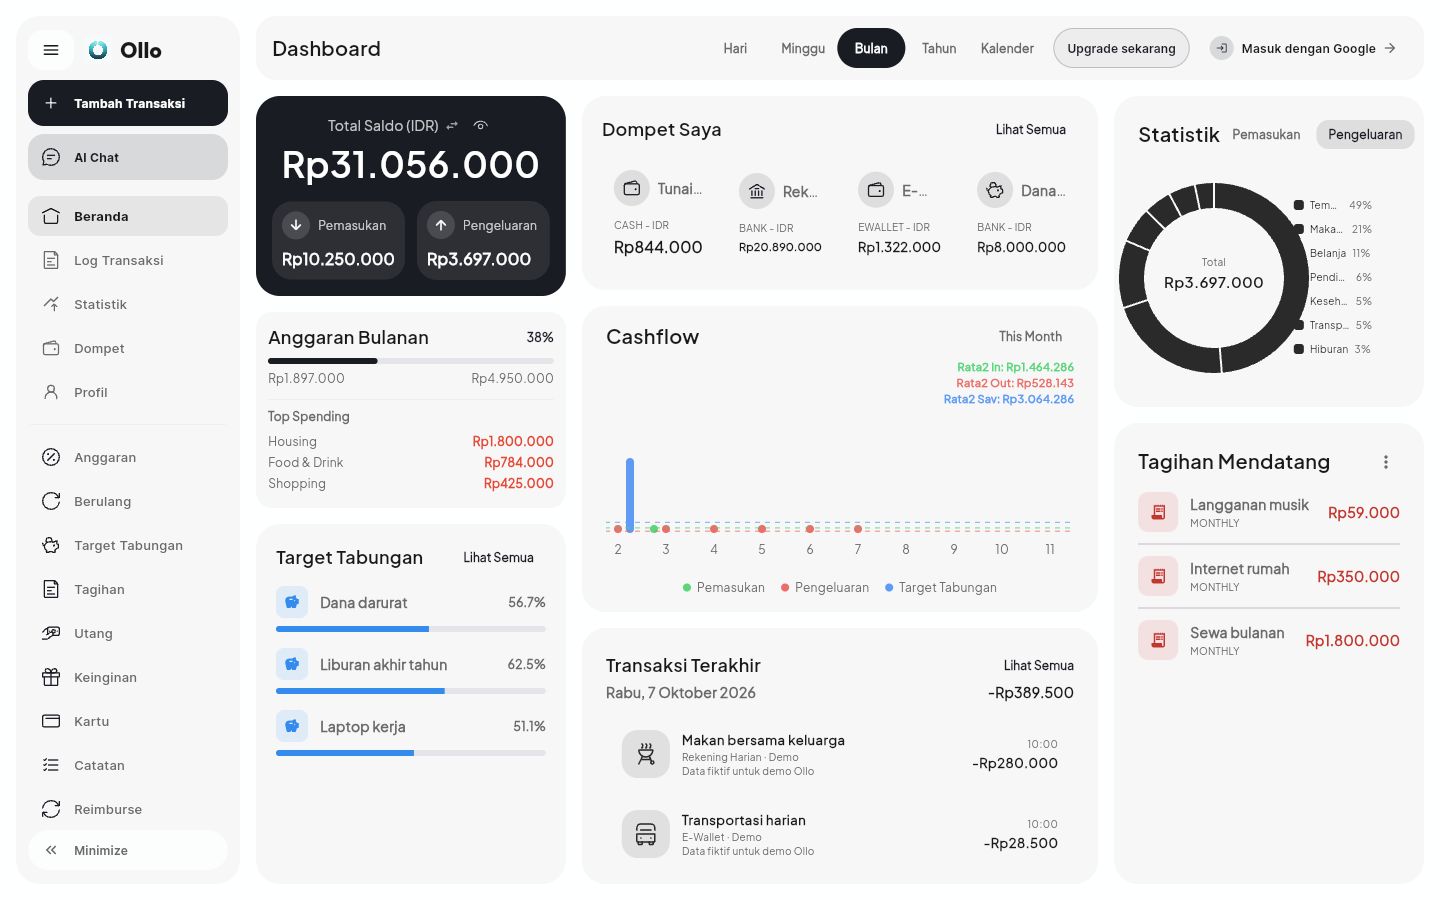Open the hamburger menu icon
Viewport: 1440px width, 900px height.
click(x=51, y=50)
